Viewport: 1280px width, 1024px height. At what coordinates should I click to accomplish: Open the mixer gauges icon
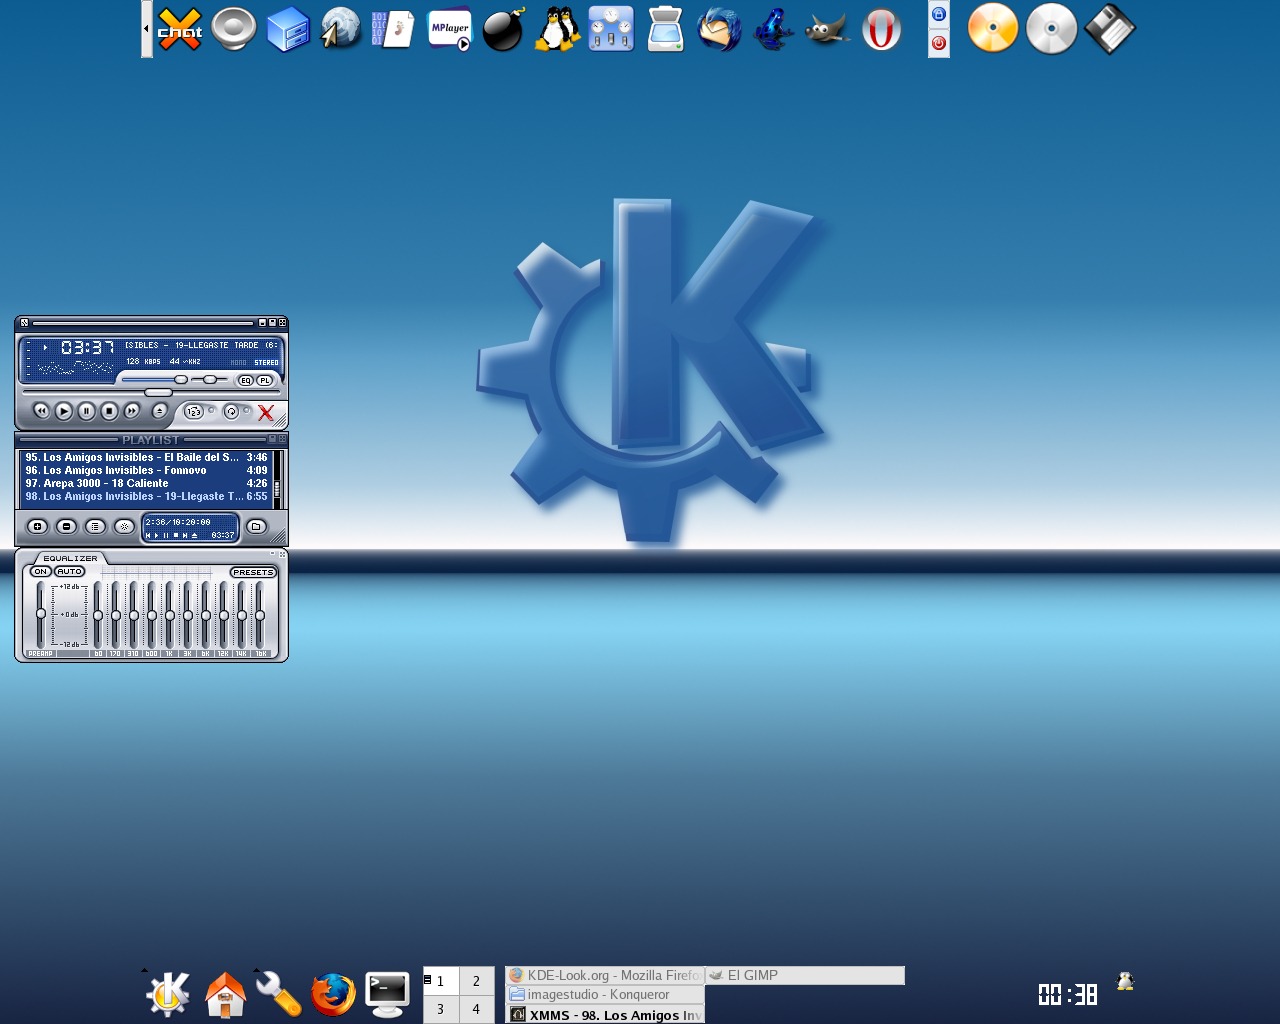pyautogui.click(x=611, y=29)
